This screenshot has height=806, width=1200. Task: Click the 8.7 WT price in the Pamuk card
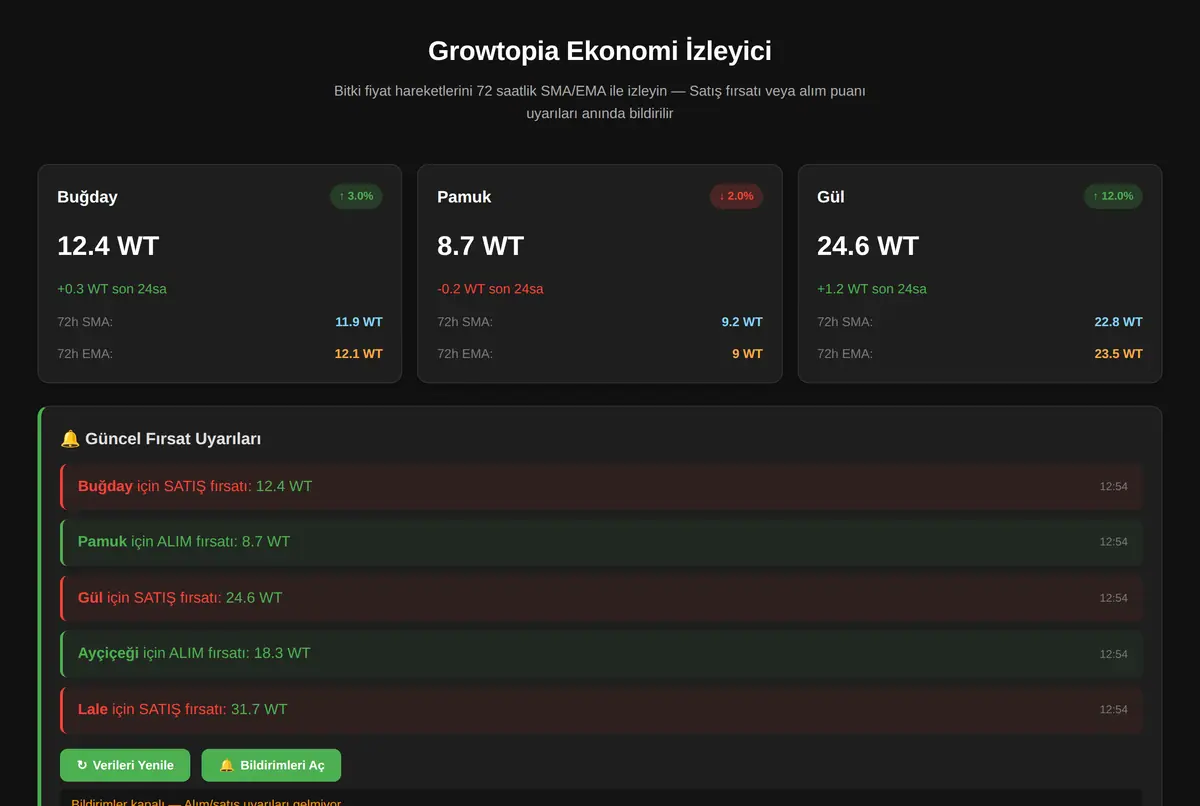click(480, 246)
